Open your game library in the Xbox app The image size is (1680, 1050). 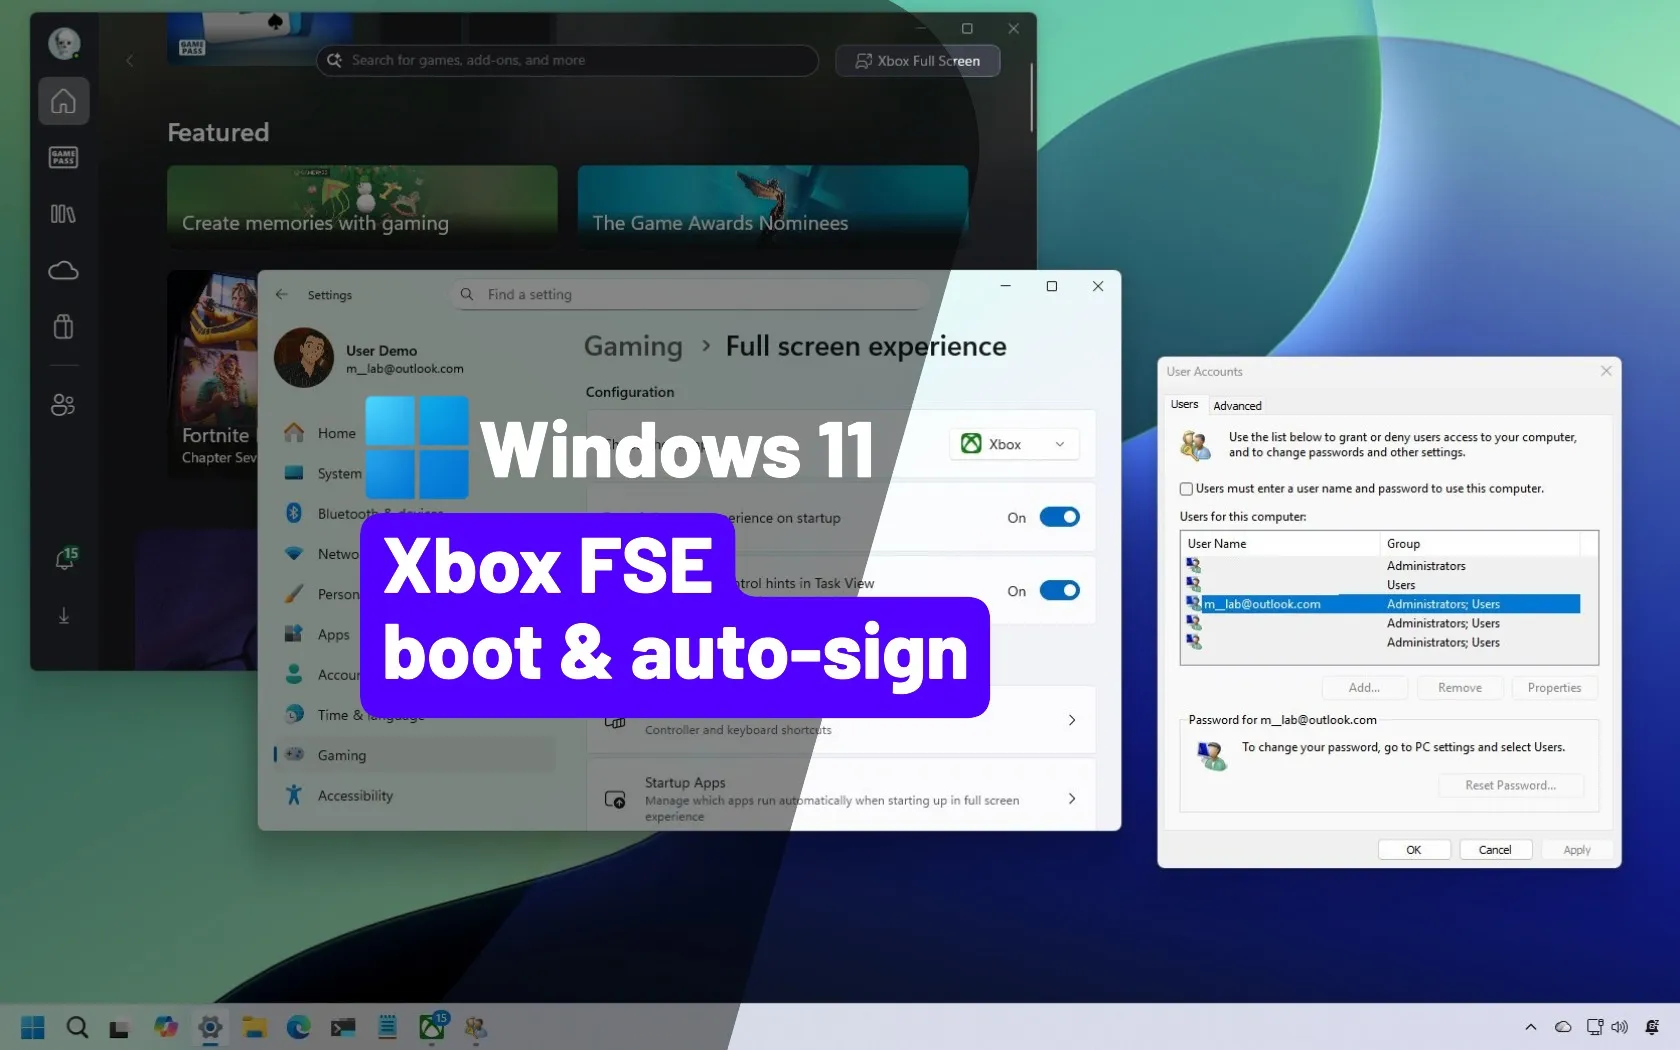coord(63,214)
